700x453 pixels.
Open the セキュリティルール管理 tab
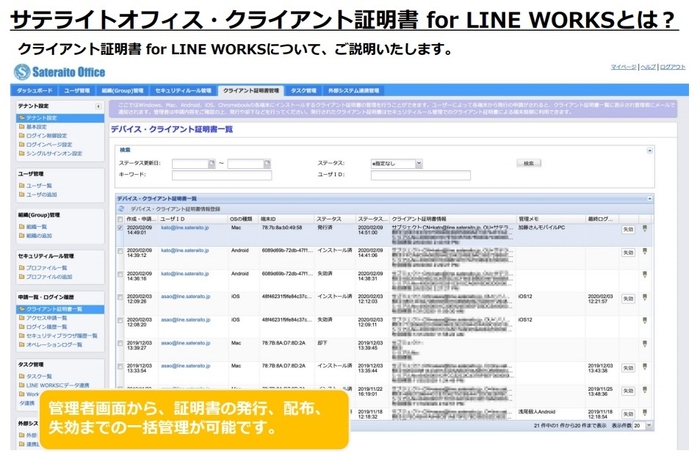[183, 90]
